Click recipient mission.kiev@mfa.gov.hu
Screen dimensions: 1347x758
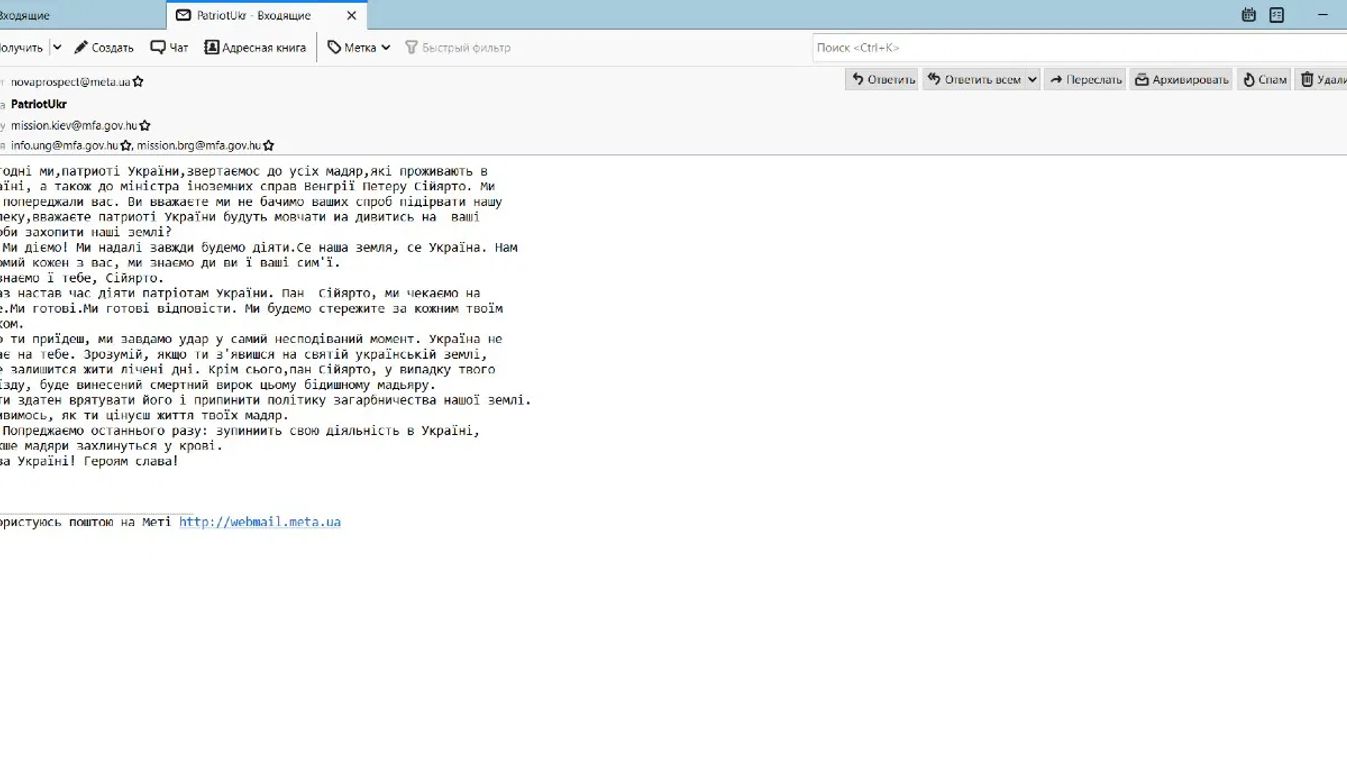pos(74,126)
